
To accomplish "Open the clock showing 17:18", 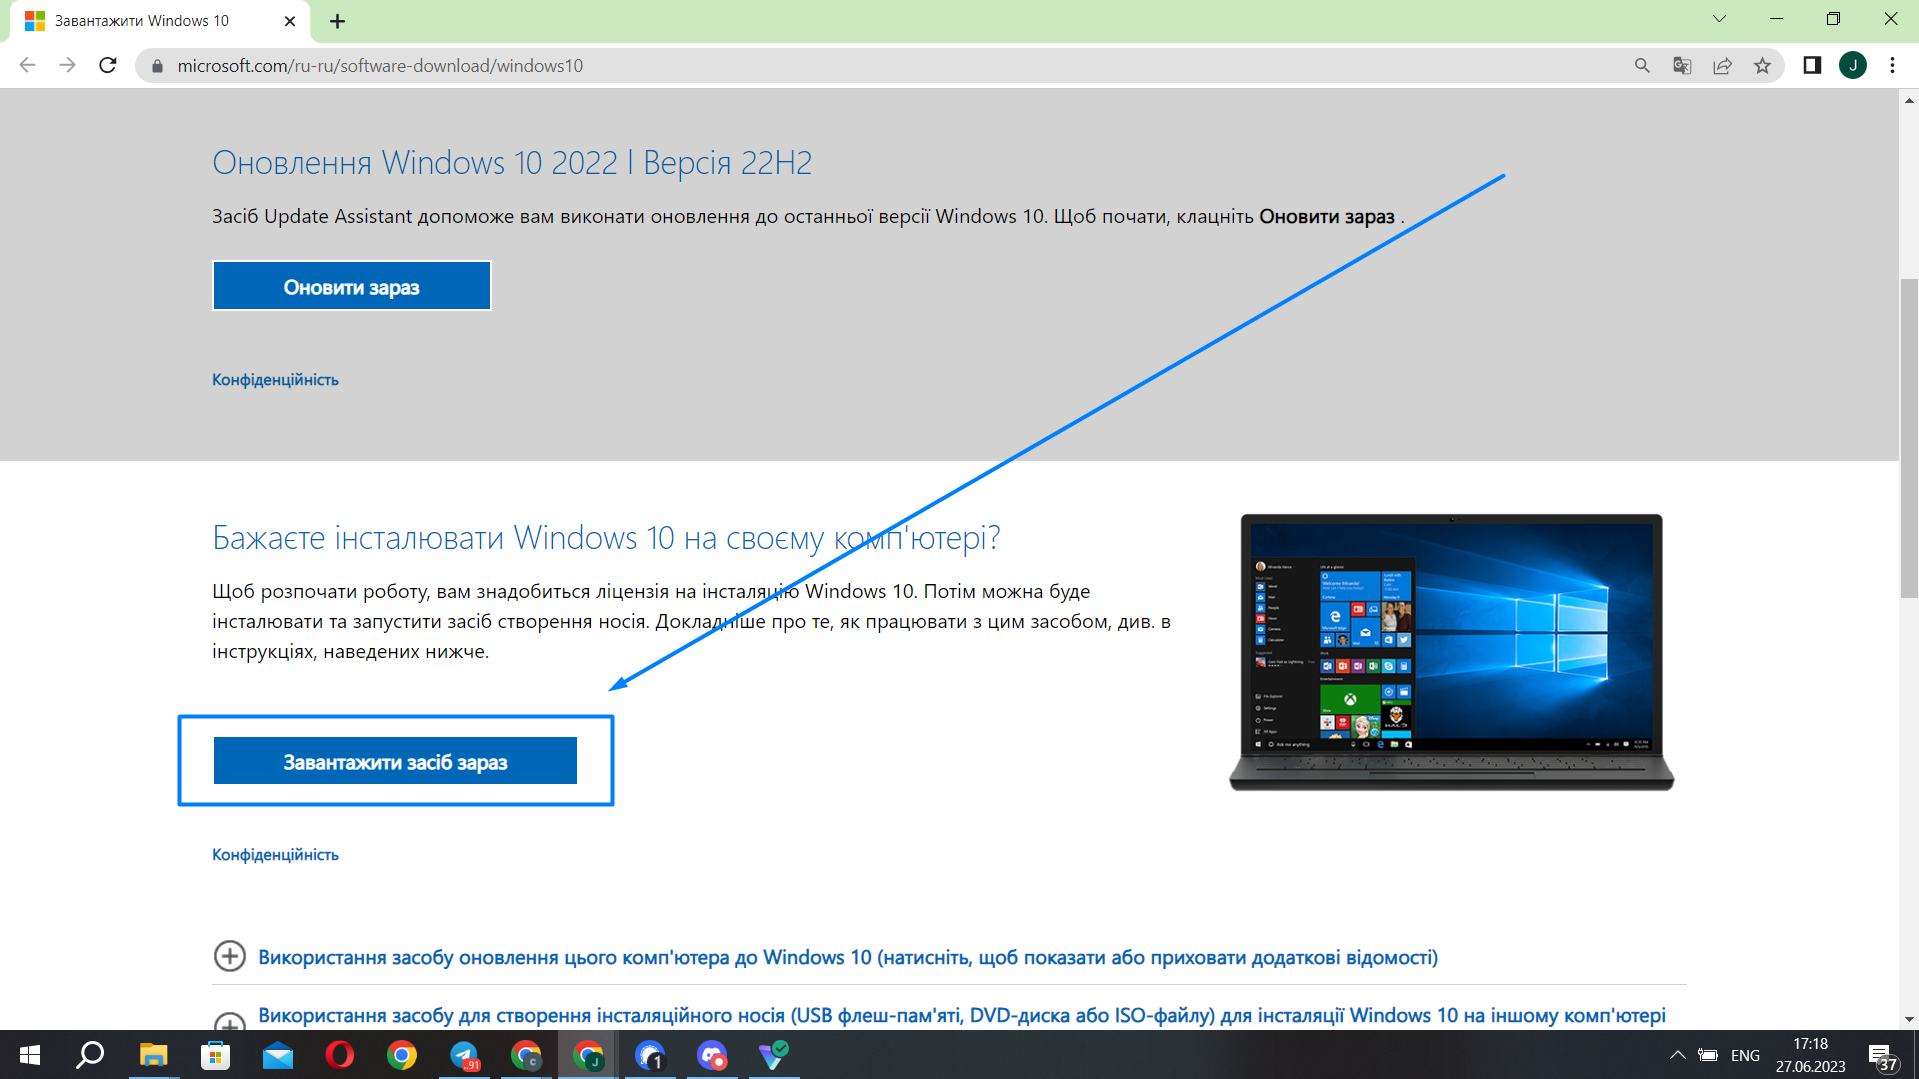I will pyautogui.click(x=1810, y=1055).
